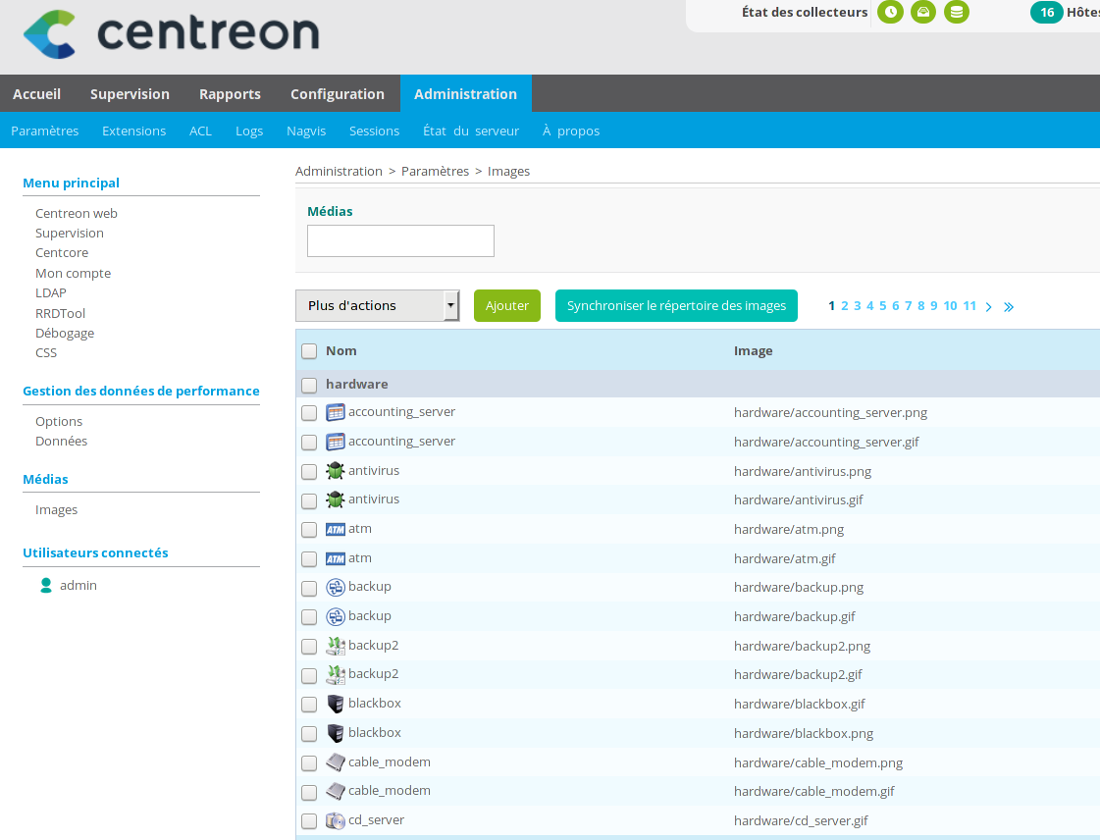Open the poller inbox status icon
1100x840 pixels.
pyautogui.click(x=923, y=13)
